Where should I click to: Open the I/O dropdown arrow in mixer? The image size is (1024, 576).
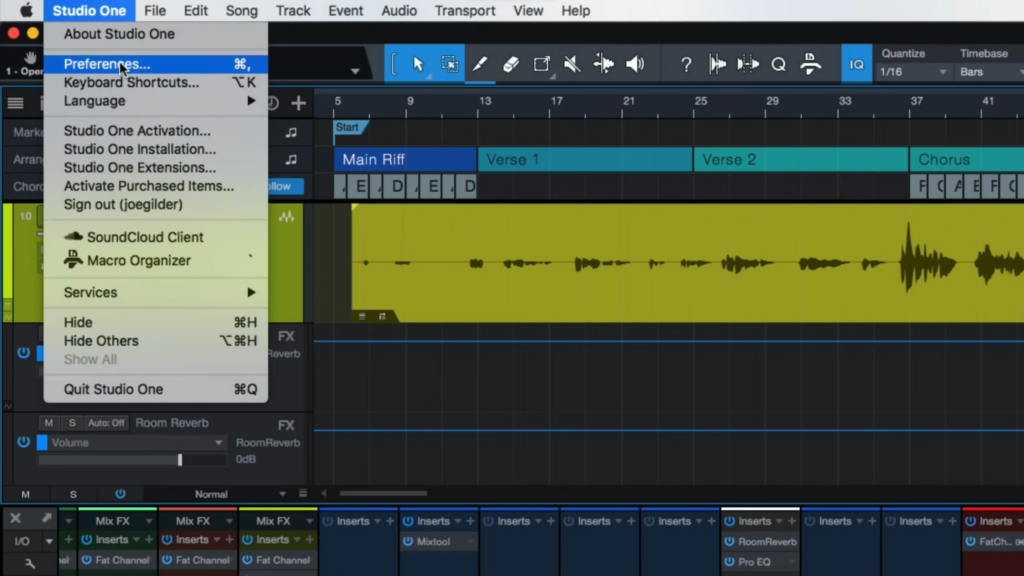click(49, 541)
